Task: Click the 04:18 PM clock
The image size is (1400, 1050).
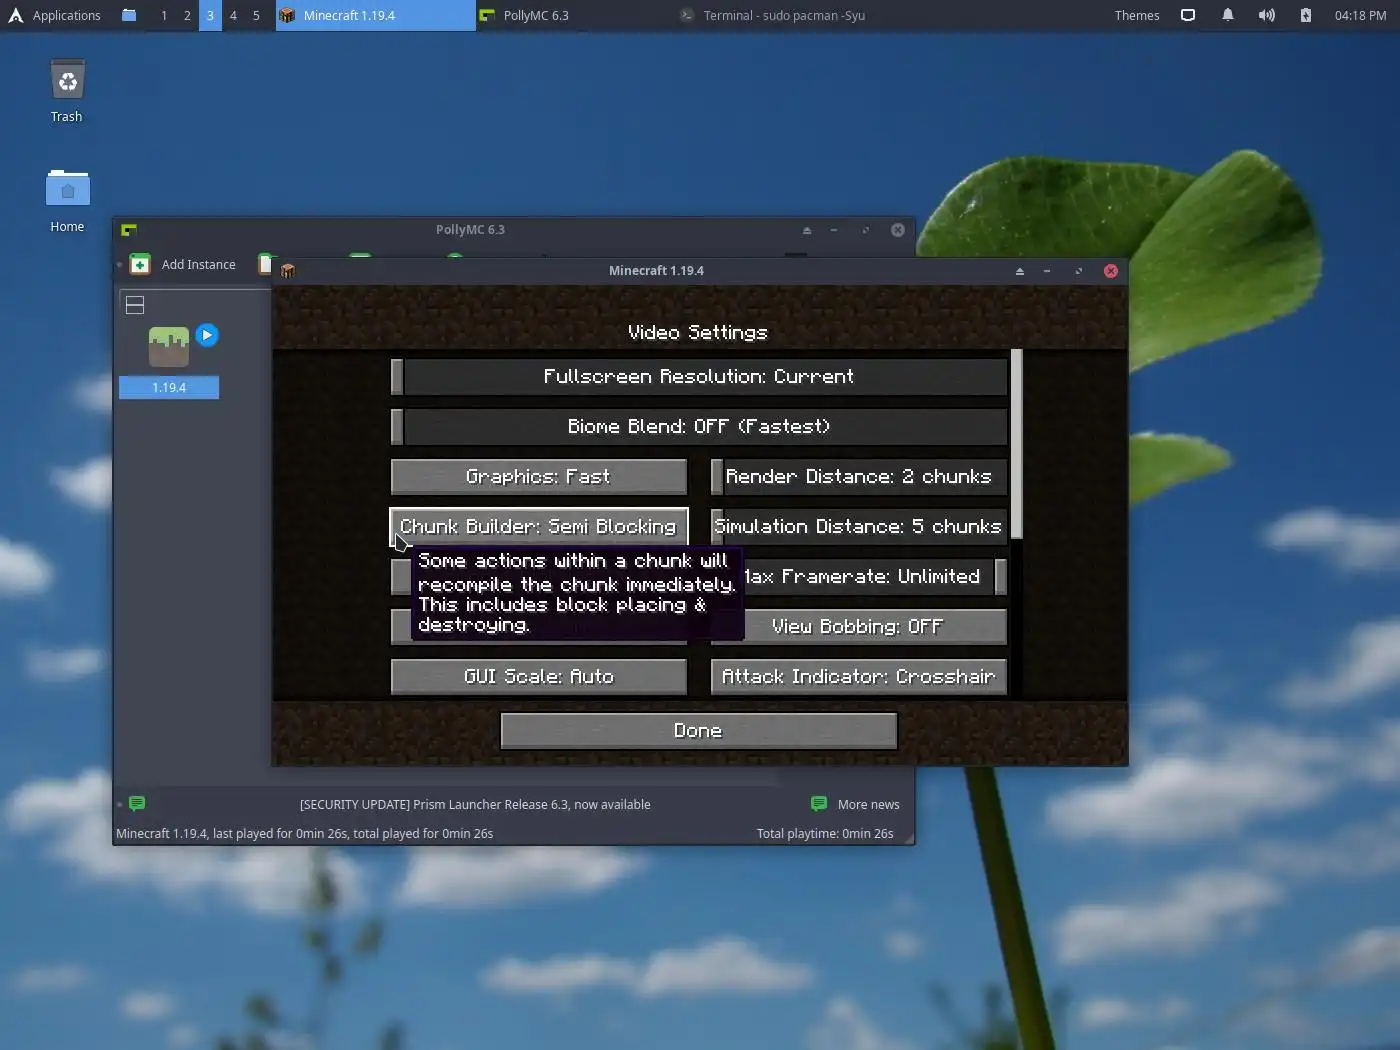Action: (1360, 15)
